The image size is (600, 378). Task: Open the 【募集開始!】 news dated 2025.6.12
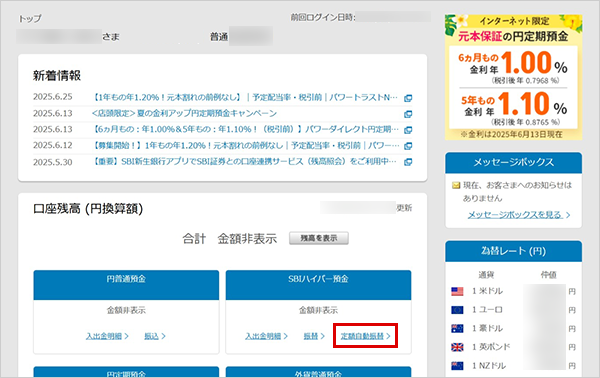click(245, 145)
